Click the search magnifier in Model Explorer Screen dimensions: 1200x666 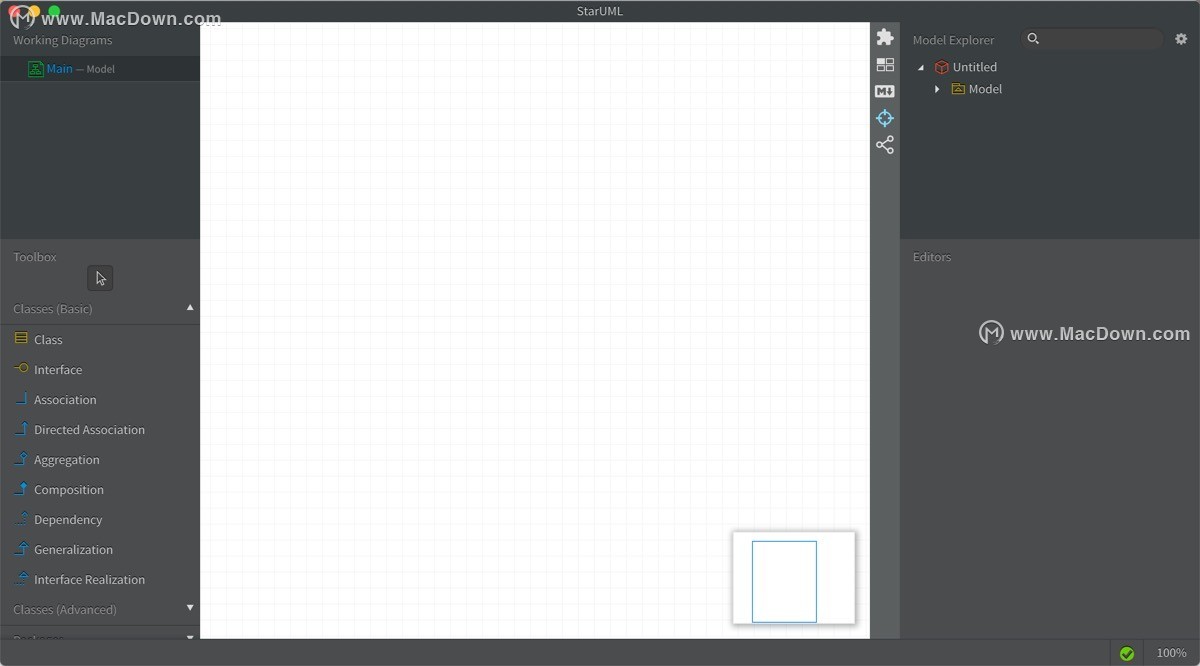tap(1033, 39)
